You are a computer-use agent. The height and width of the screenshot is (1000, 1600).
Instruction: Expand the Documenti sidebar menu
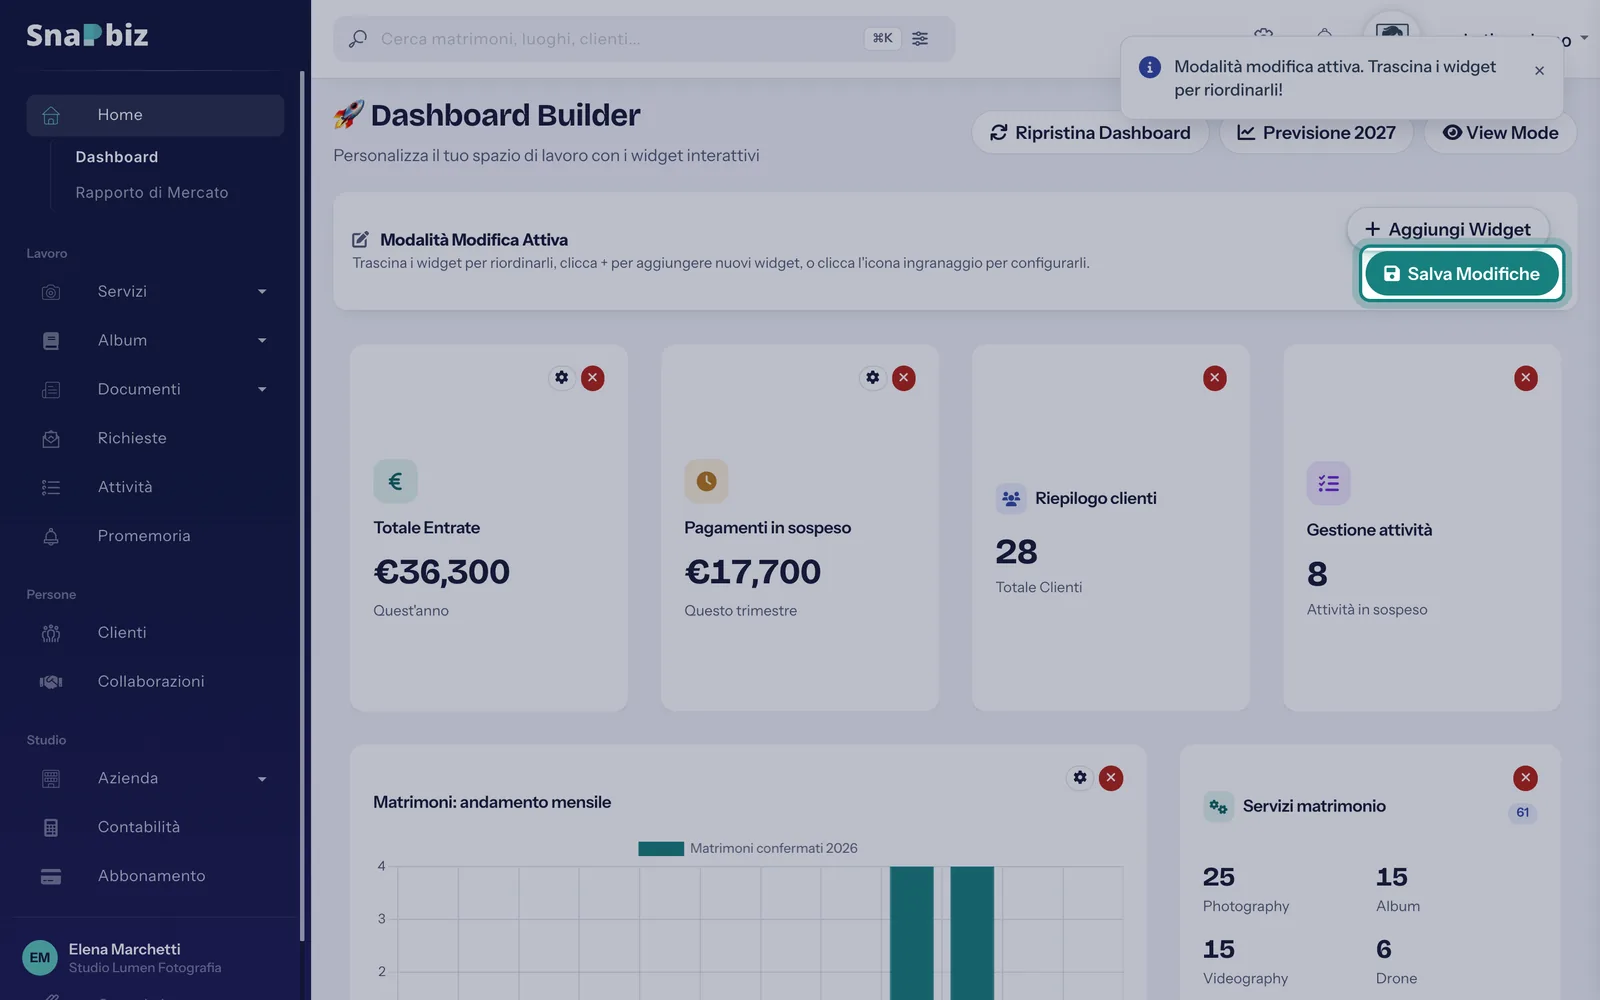click(x=155, y=390)
